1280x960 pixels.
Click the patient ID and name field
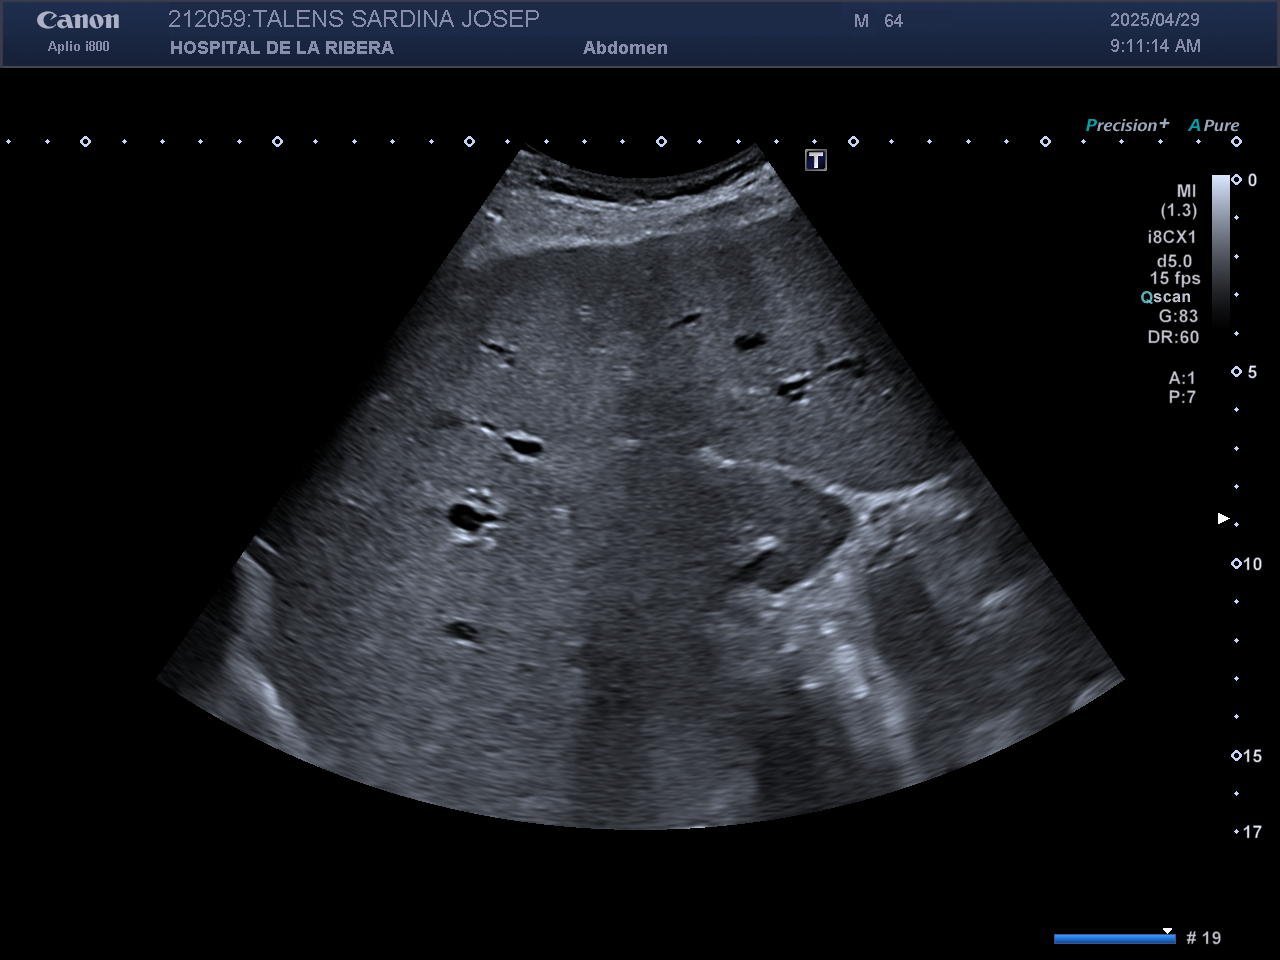click(x=353, y=20)
